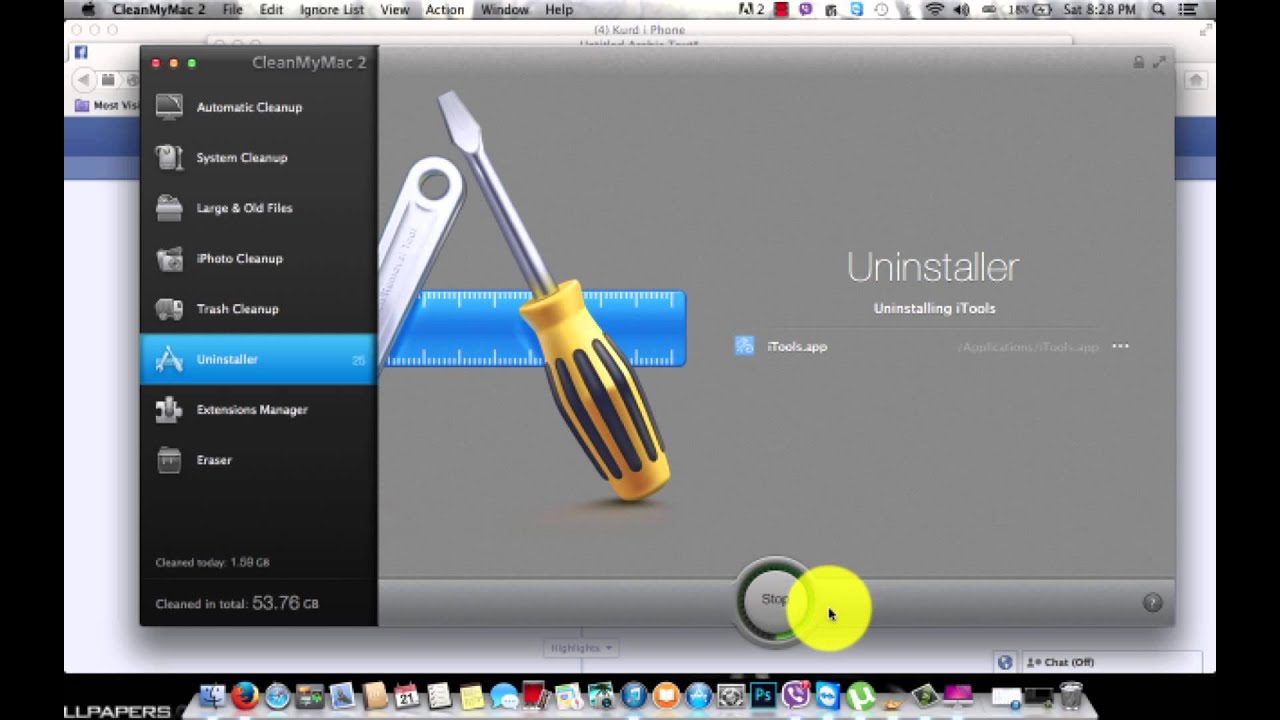Open Trash in the Dock
This screenshot has height=720, width=1280.
(x=1071, y=696)
